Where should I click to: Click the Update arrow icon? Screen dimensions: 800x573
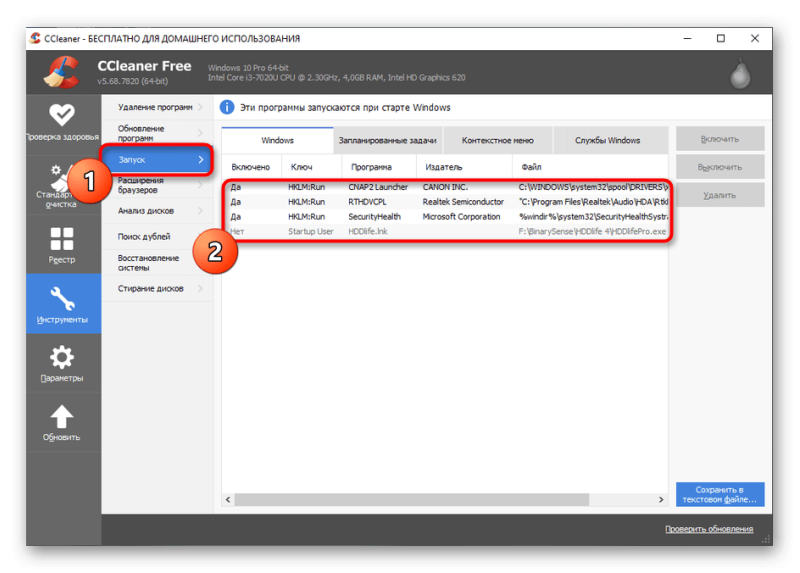pos(62,416)
